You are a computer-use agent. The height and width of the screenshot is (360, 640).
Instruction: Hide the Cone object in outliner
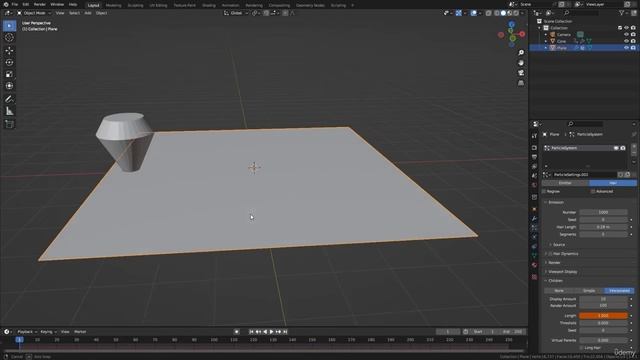[626, 41]
